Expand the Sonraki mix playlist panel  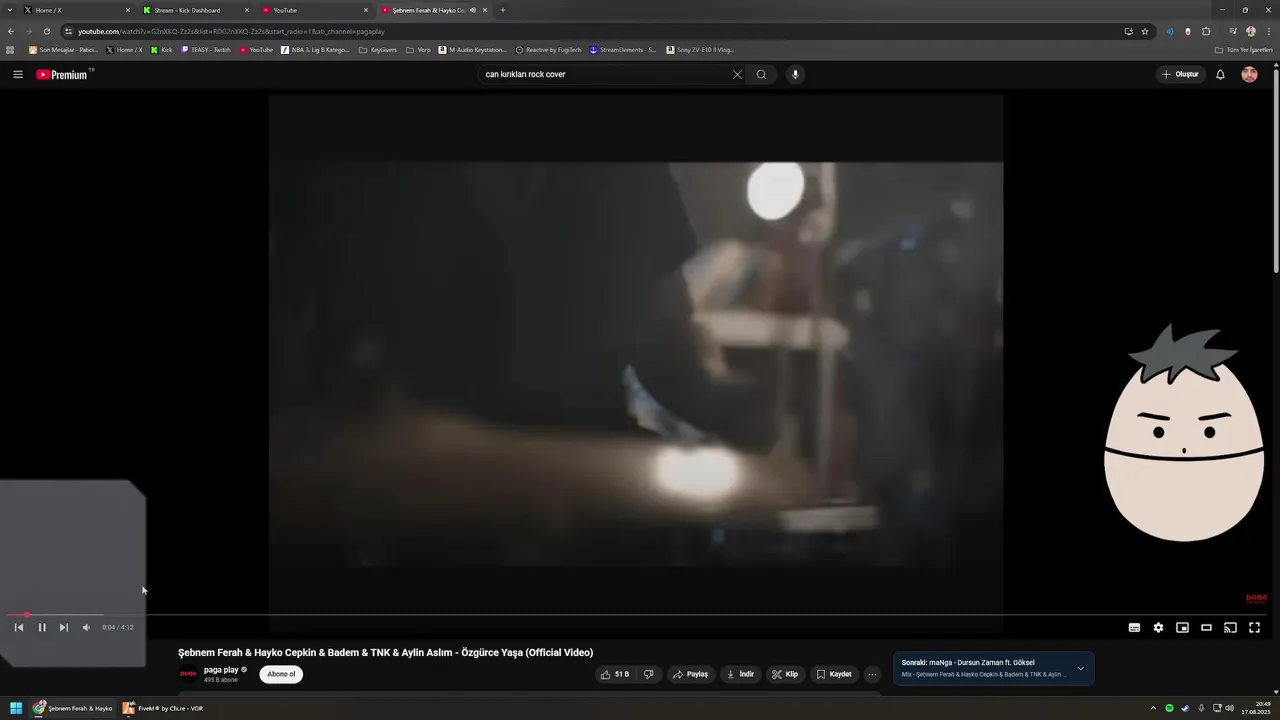click(x=1080, y=668)
